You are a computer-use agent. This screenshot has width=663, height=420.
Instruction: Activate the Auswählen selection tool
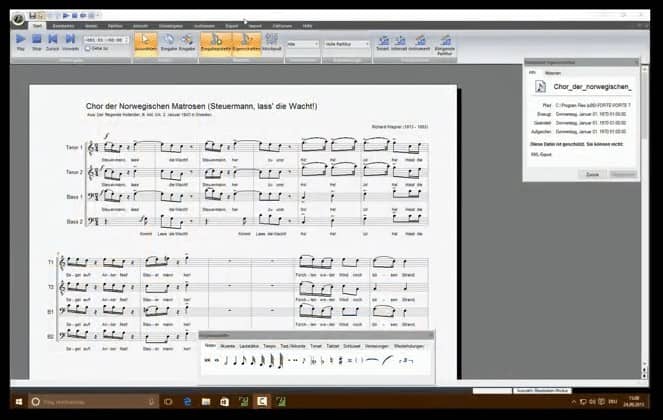pyautogui.click(x=145, y=43)
